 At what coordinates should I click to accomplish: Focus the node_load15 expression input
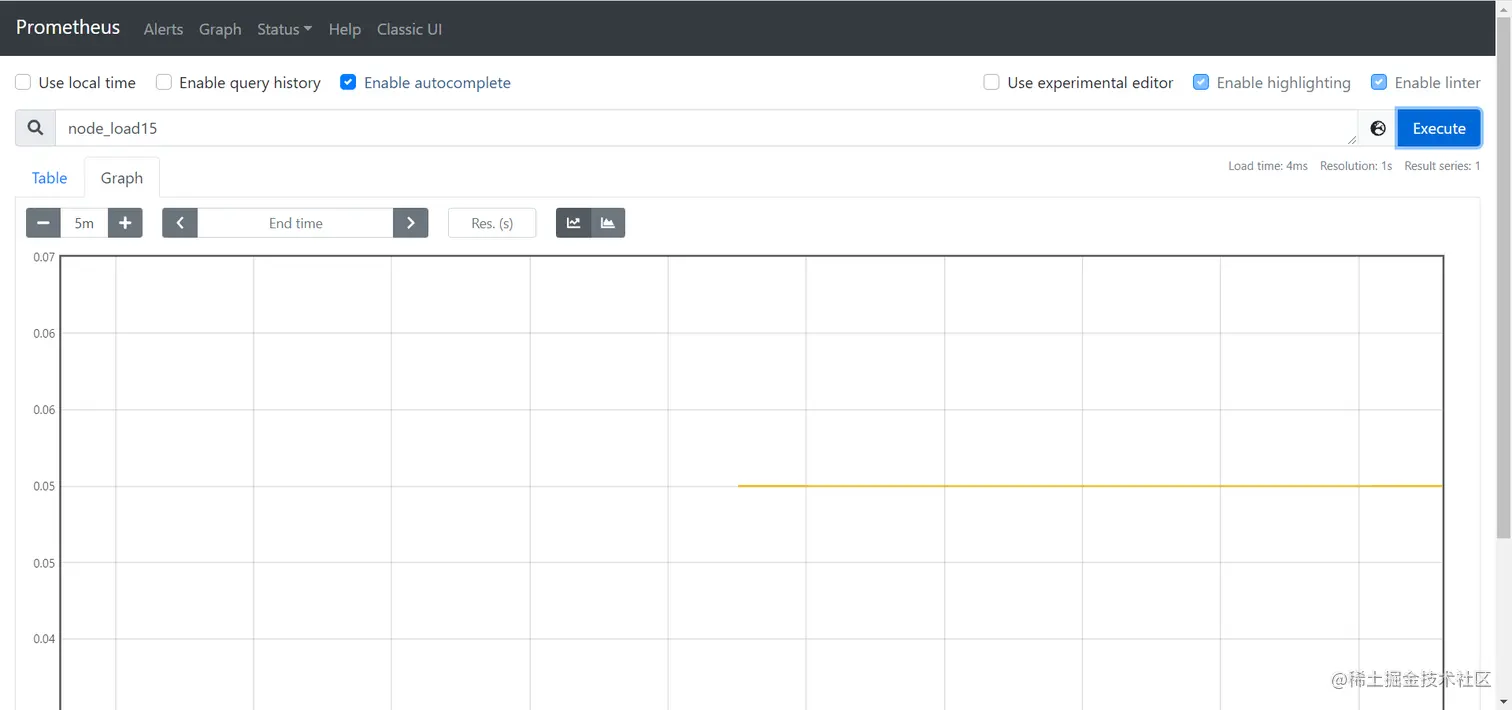(x=706, y=128)
